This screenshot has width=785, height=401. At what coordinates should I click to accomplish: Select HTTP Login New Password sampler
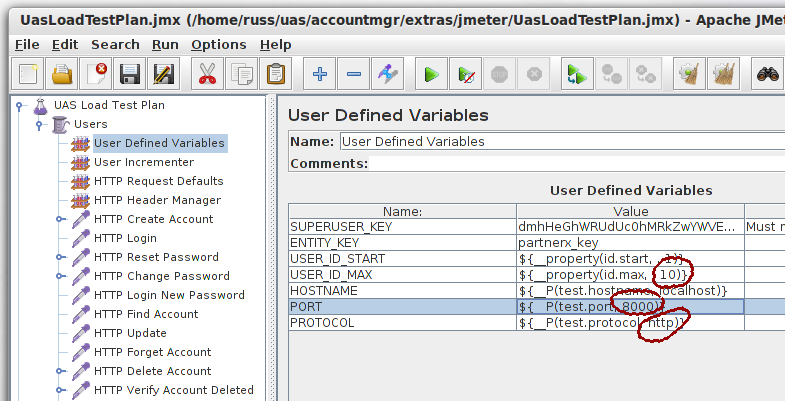(x=169, y=295)
